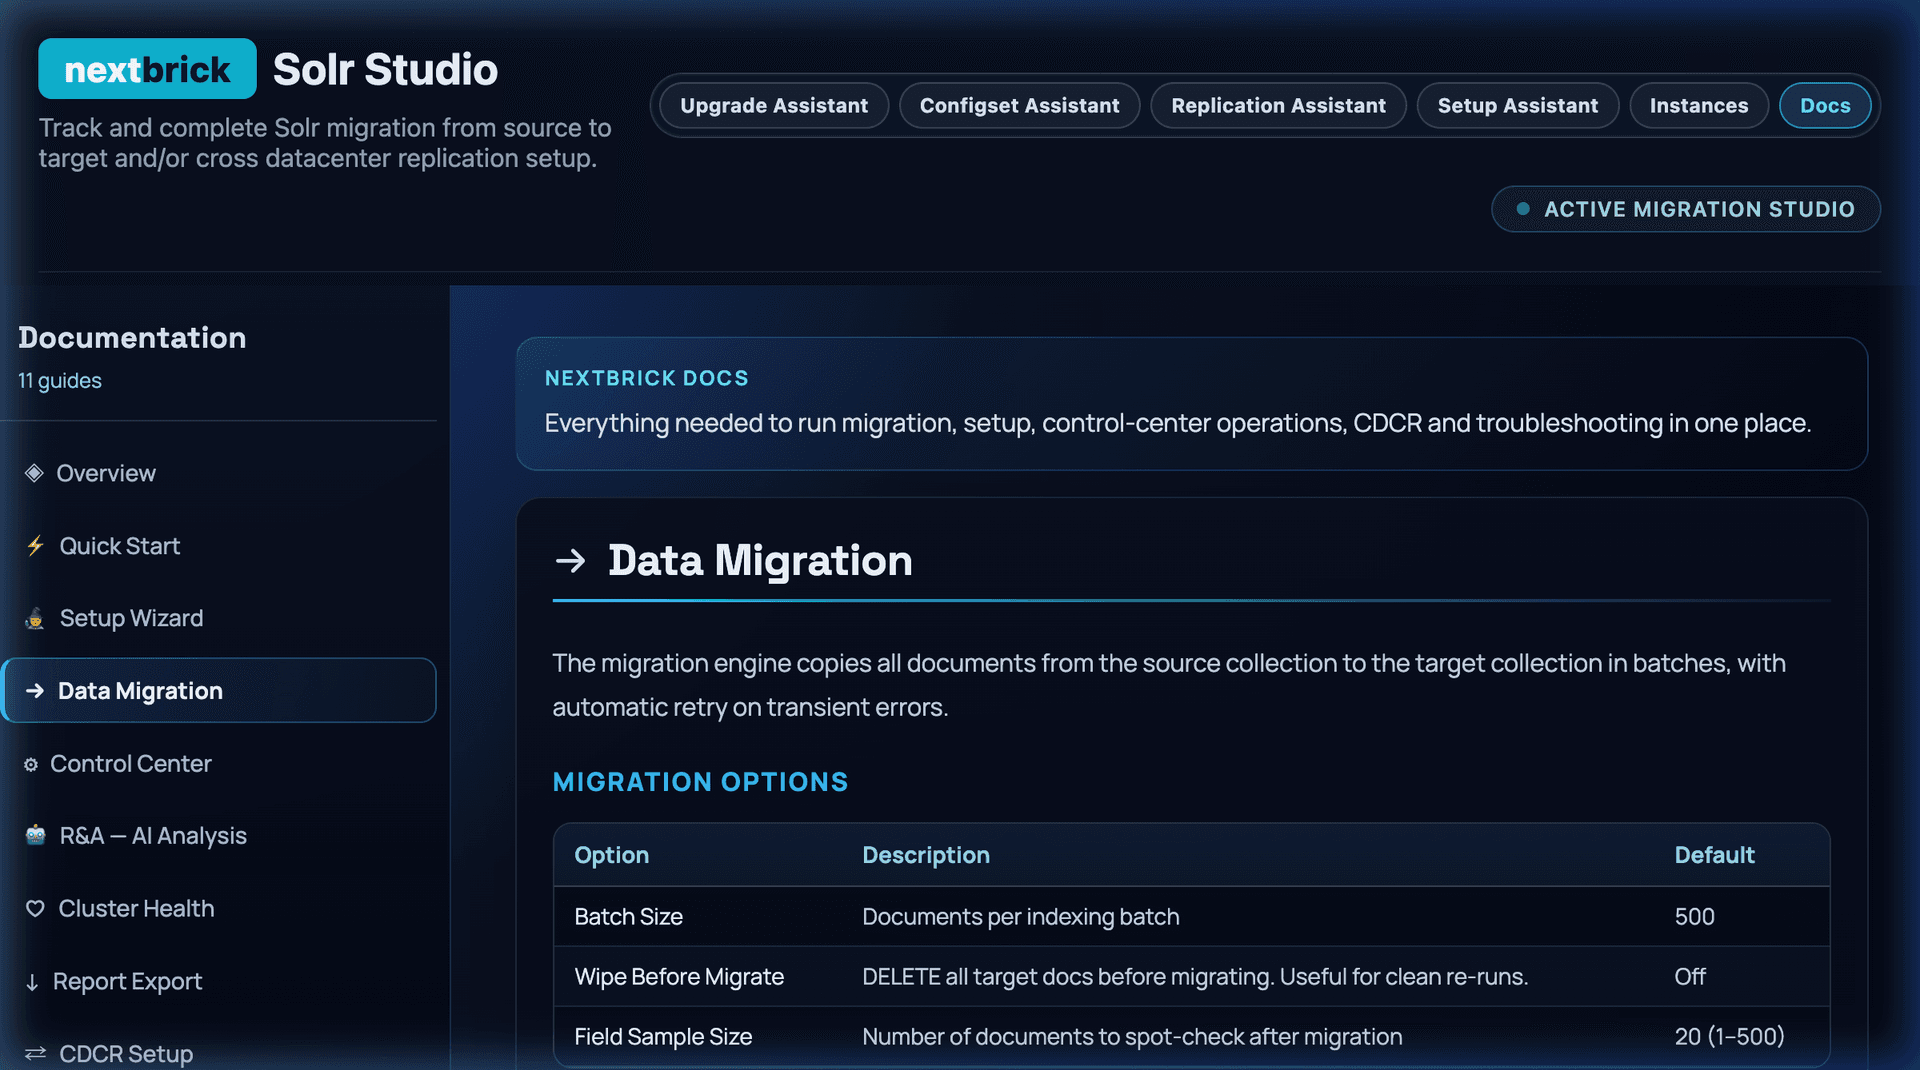Viewport: 1920px width, 1070px height.
Task: Click the robot icon beside R&A — AI Analysis
Action: coord(36,835)
